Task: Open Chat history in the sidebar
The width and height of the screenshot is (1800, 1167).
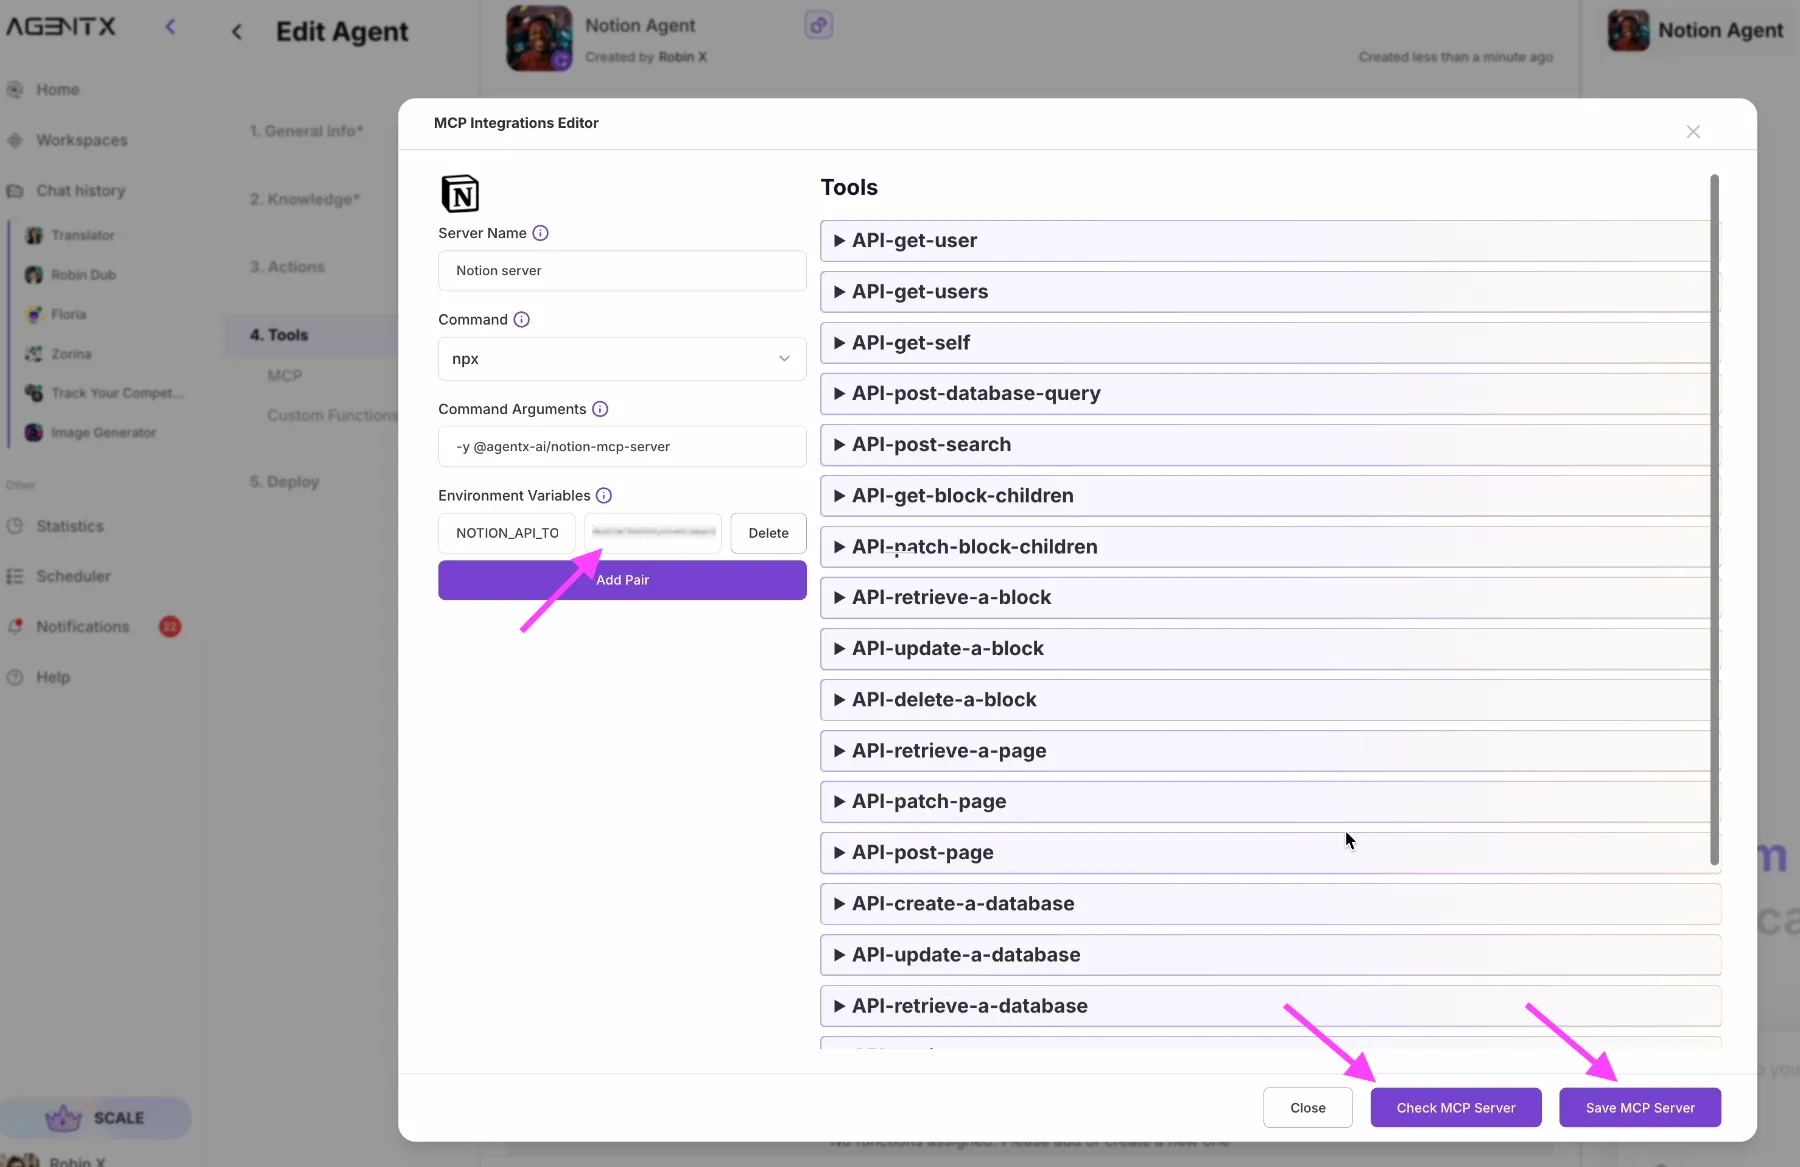Action: tap(80, 191)
